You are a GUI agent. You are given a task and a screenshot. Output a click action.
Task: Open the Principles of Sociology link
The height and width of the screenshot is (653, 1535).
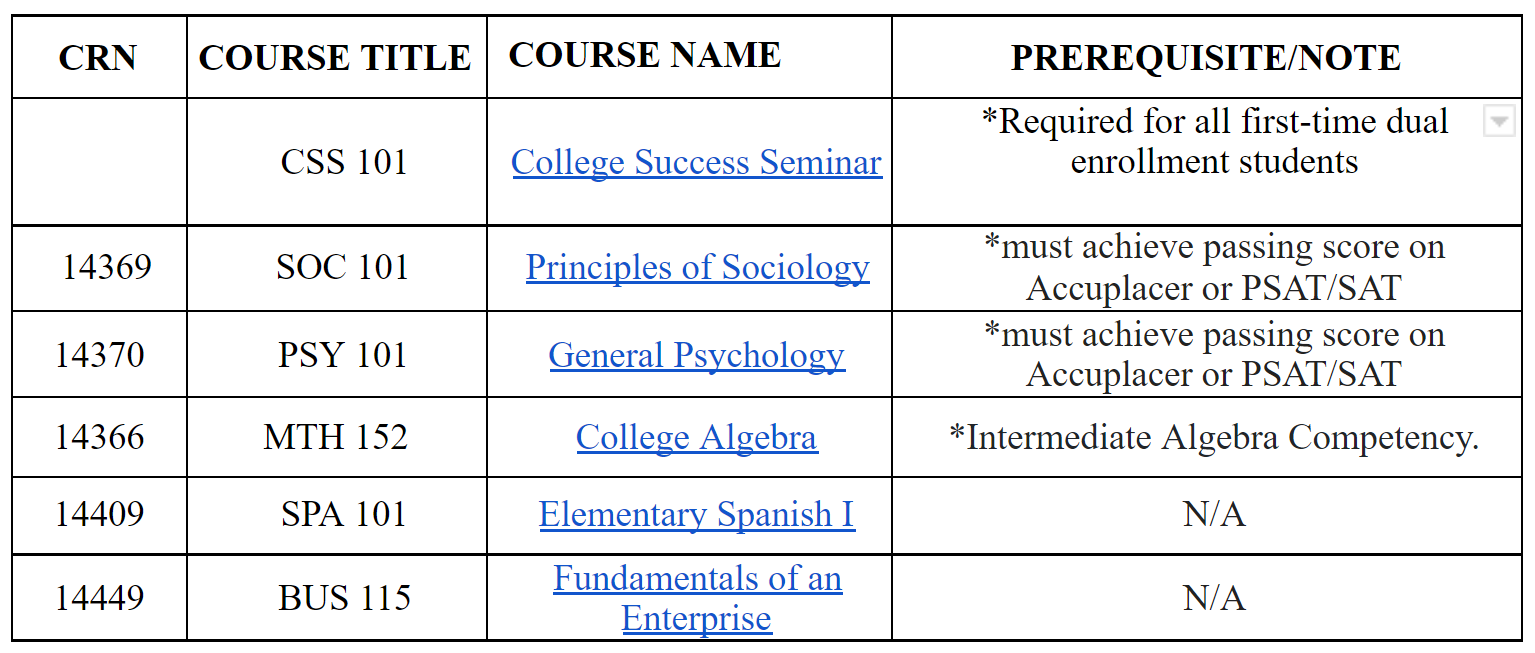tap(697, 267)
